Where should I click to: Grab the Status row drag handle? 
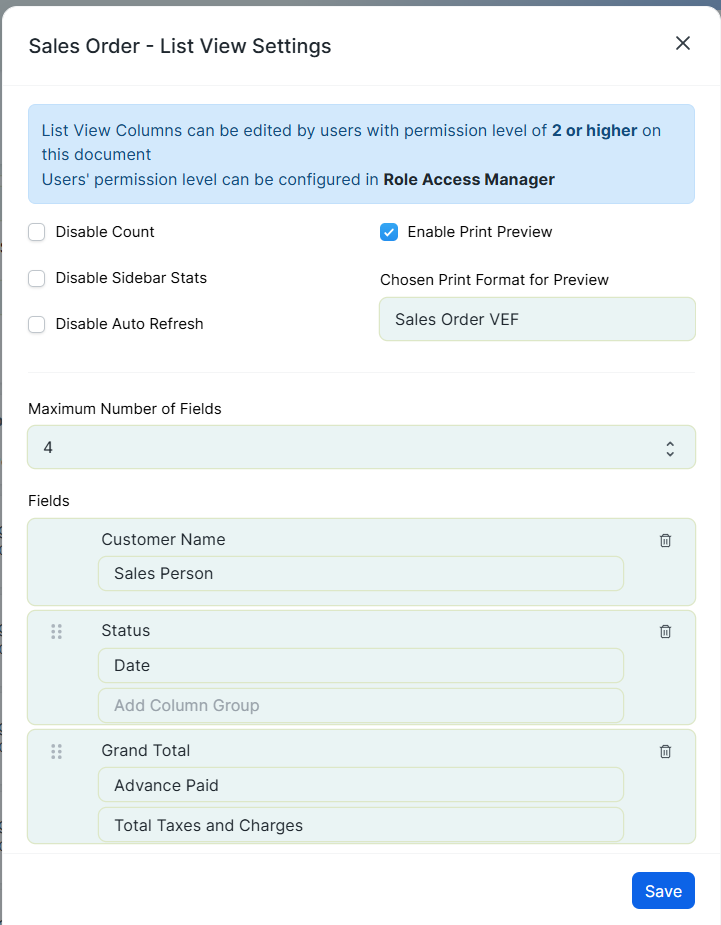coord(57,632)
